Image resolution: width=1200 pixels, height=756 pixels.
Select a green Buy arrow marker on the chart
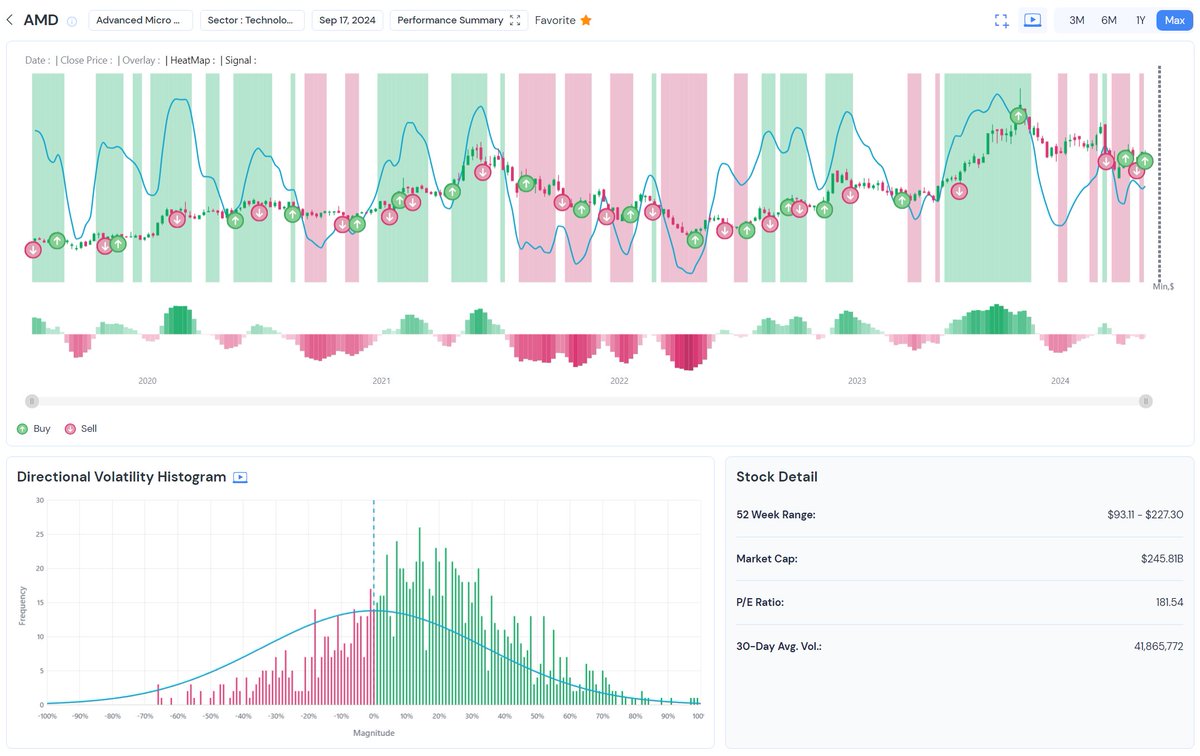point(57,240)
